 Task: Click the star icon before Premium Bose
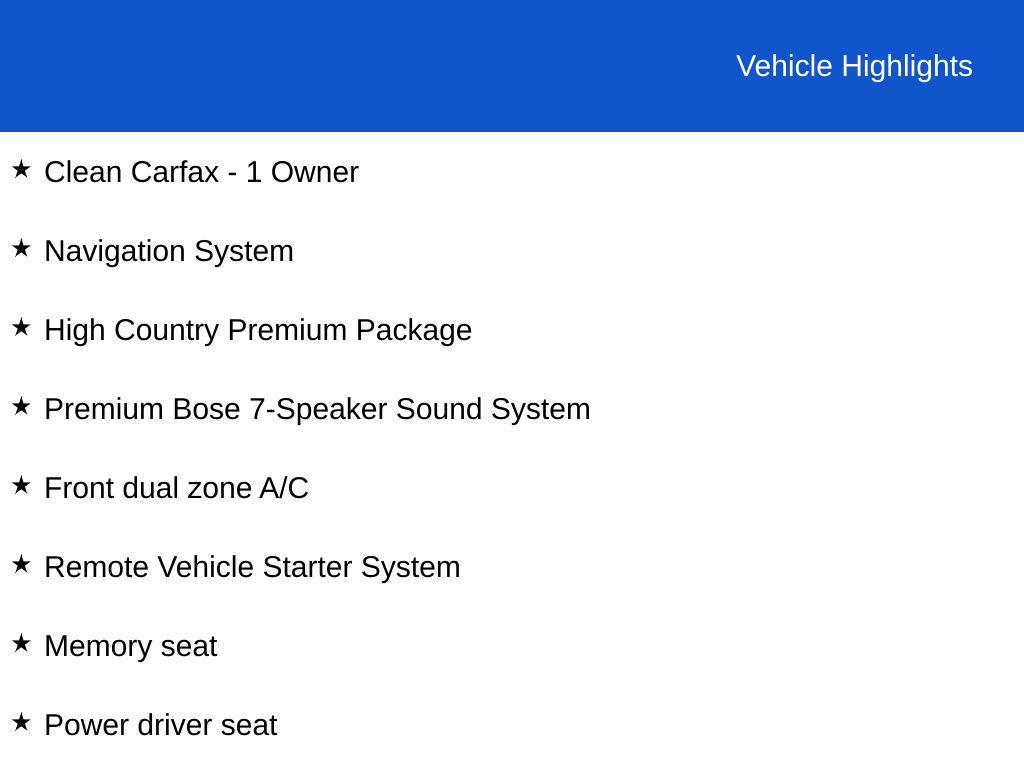21,407
